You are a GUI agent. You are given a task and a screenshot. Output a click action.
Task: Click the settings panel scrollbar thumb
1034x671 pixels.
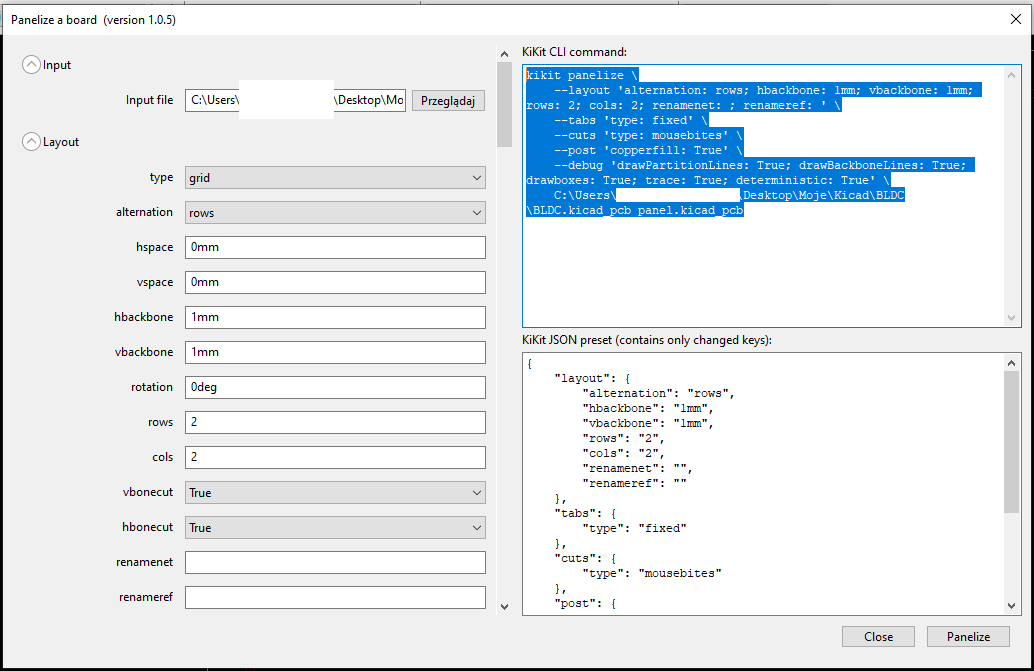pos(504,104)
